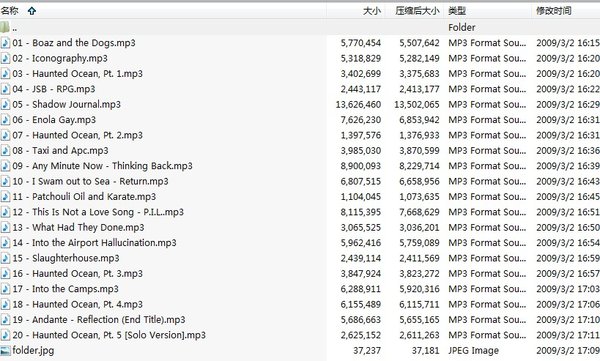Screen dimensions: 600x361
Task: Sort by the 类型 column header
Action: 457,11
